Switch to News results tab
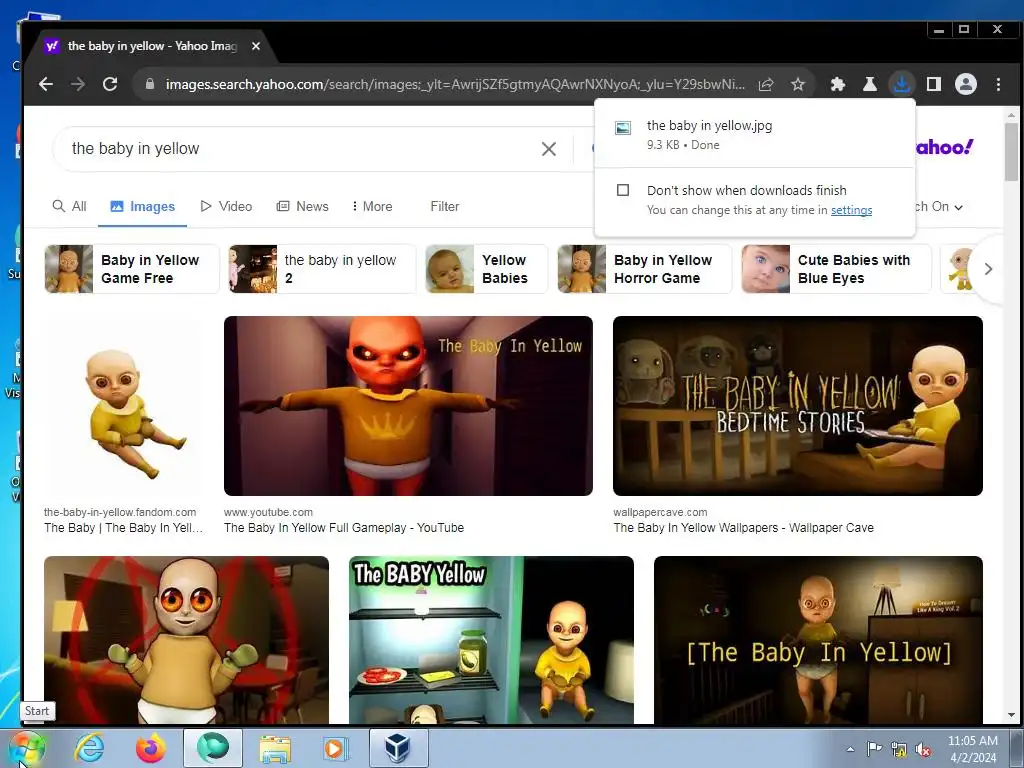 [302, 206]
